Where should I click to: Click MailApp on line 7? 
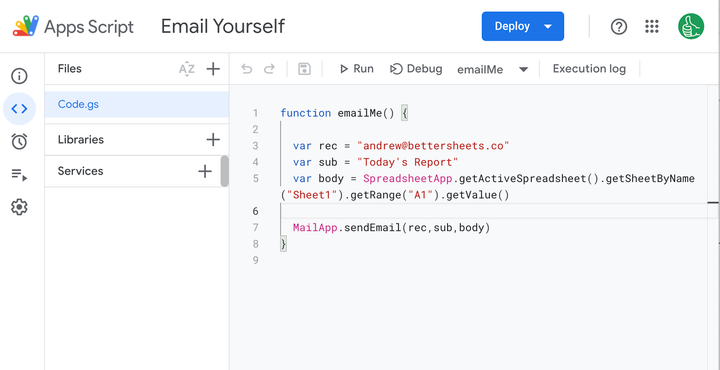pyautogui.click(x=315, y=228)
